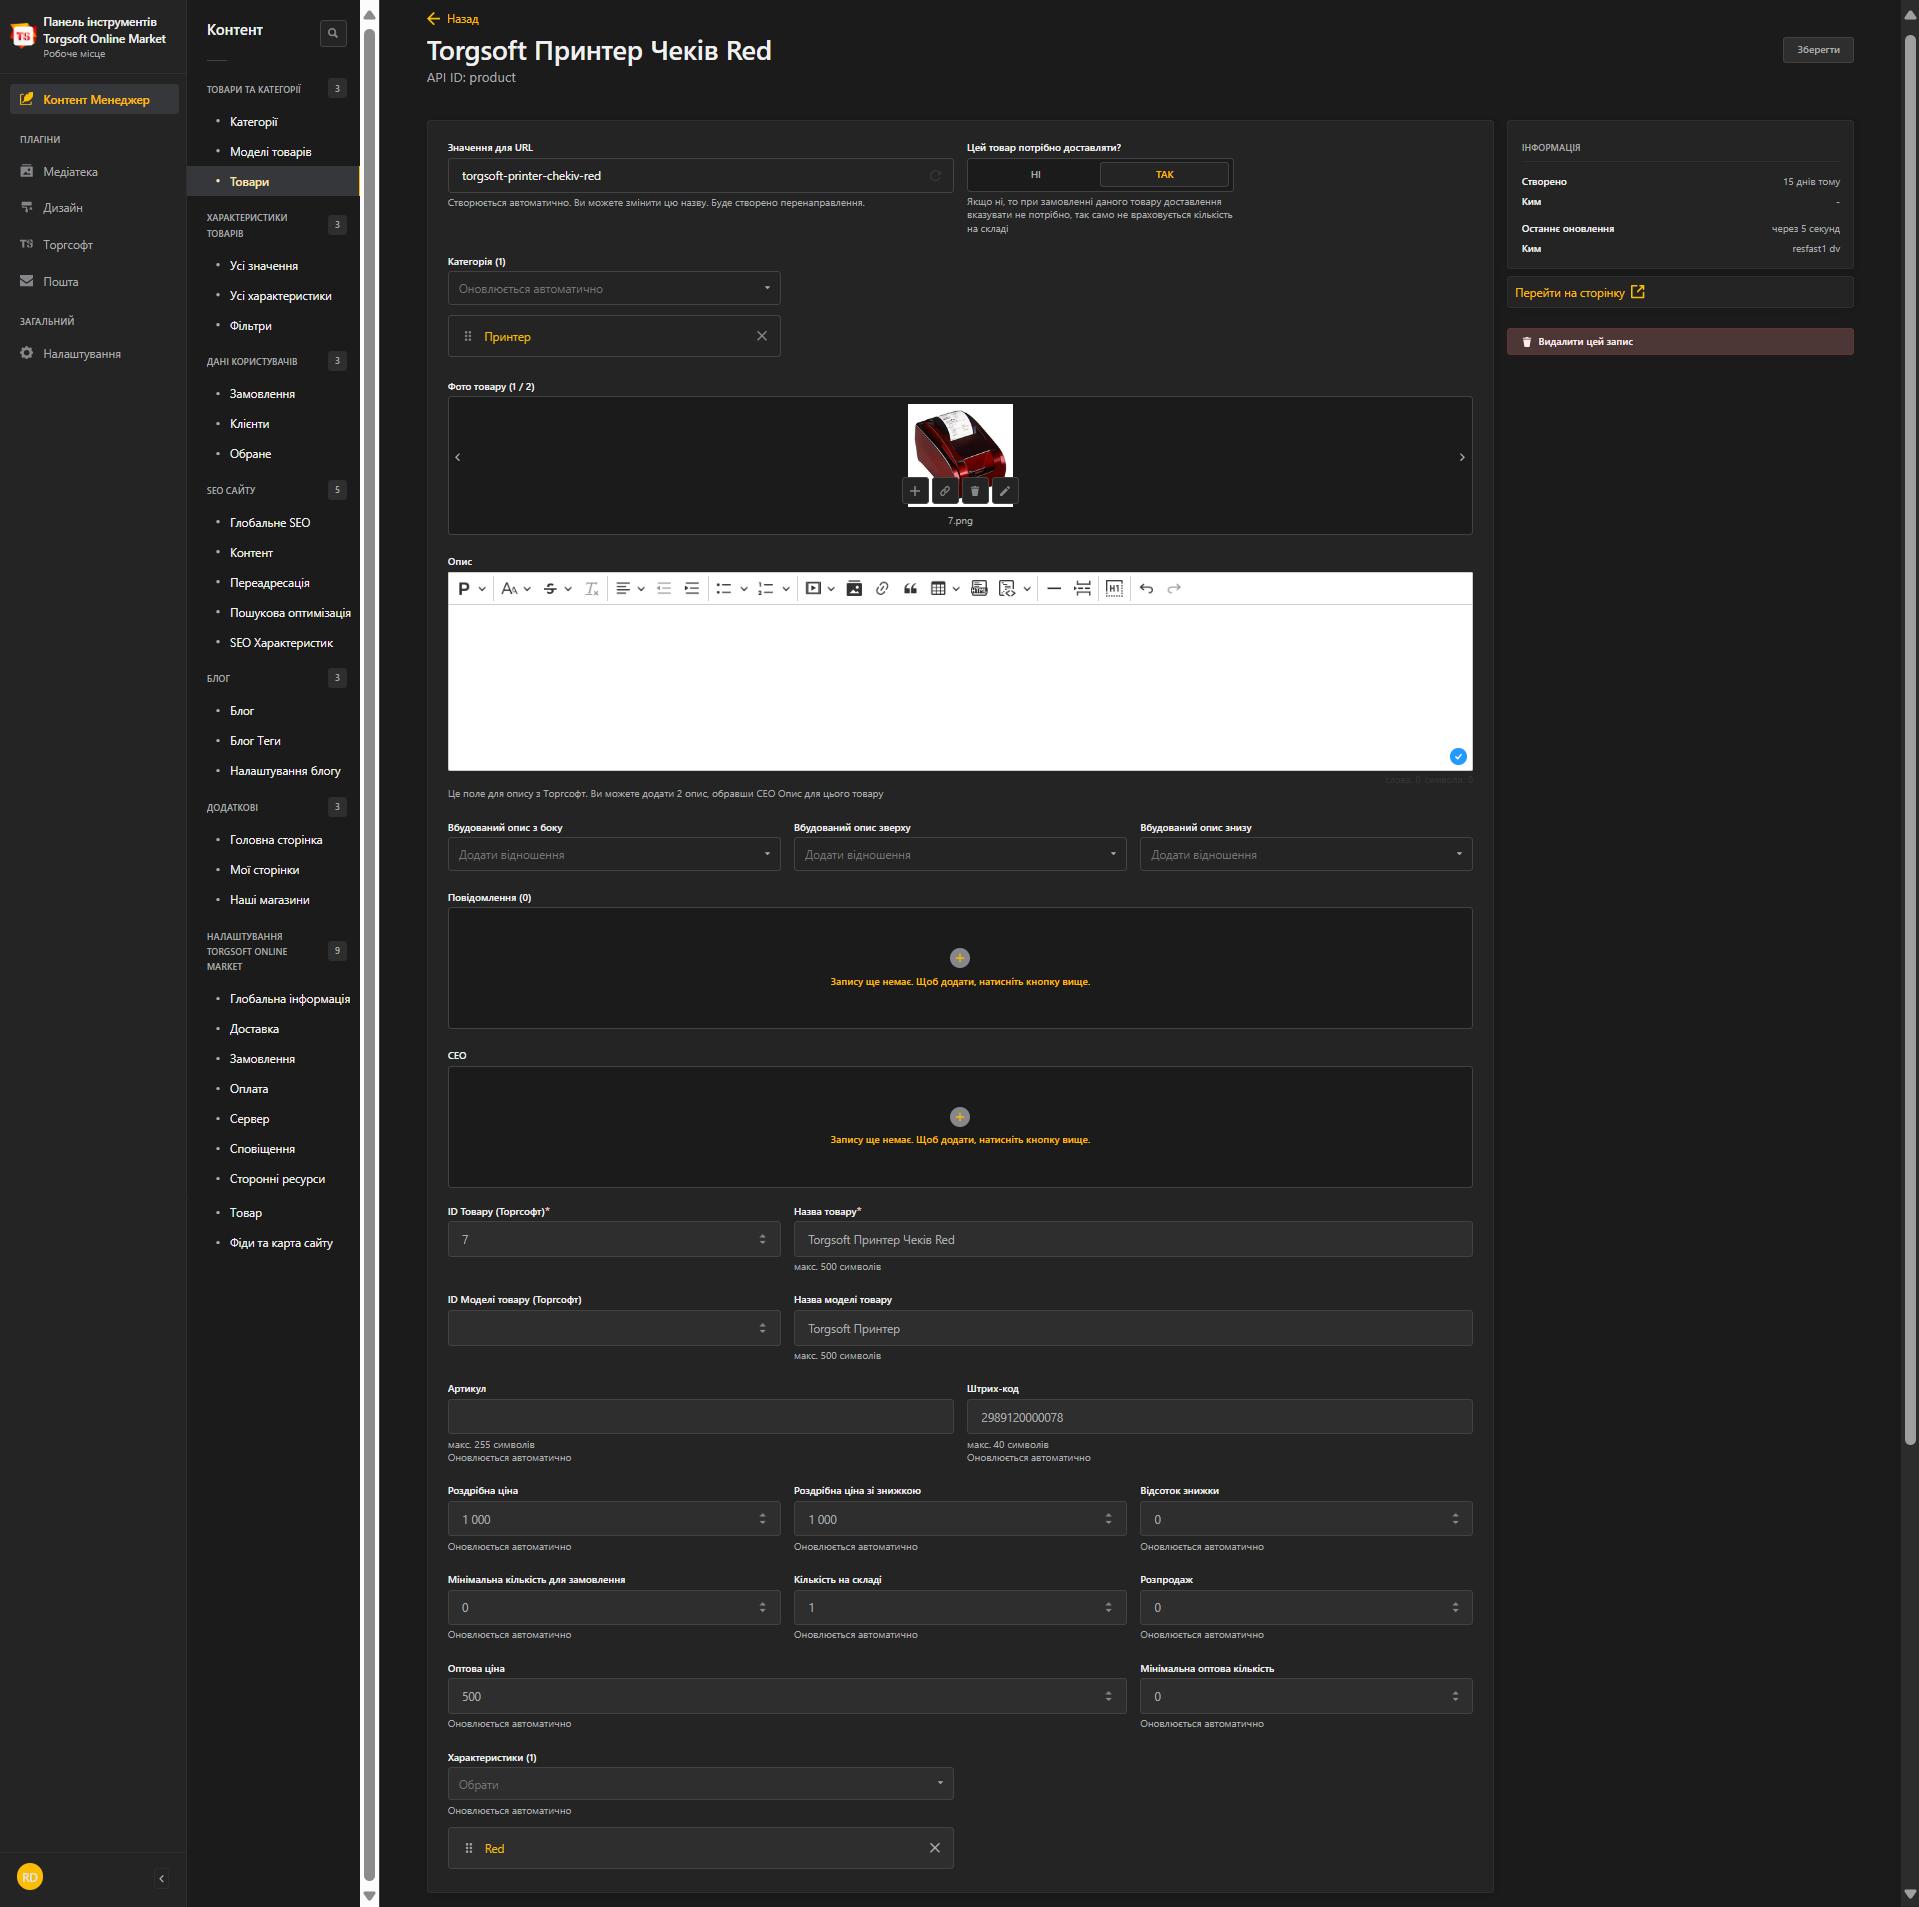This screenshot has height=1907, width=1919.
Task: Open Глобальне SEO menu item
Action: 270,523
